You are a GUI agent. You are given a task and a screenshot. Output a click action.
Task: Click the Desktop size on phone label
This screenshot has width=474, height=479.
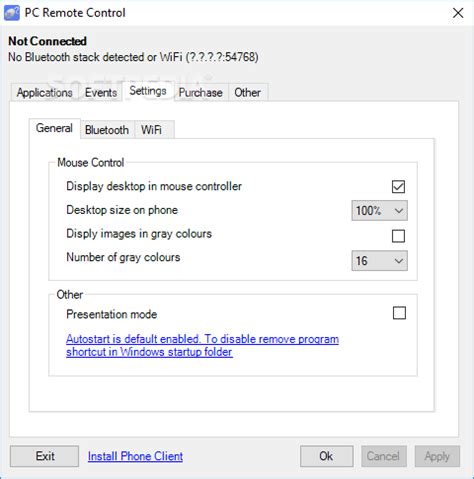tap(122, 210)
